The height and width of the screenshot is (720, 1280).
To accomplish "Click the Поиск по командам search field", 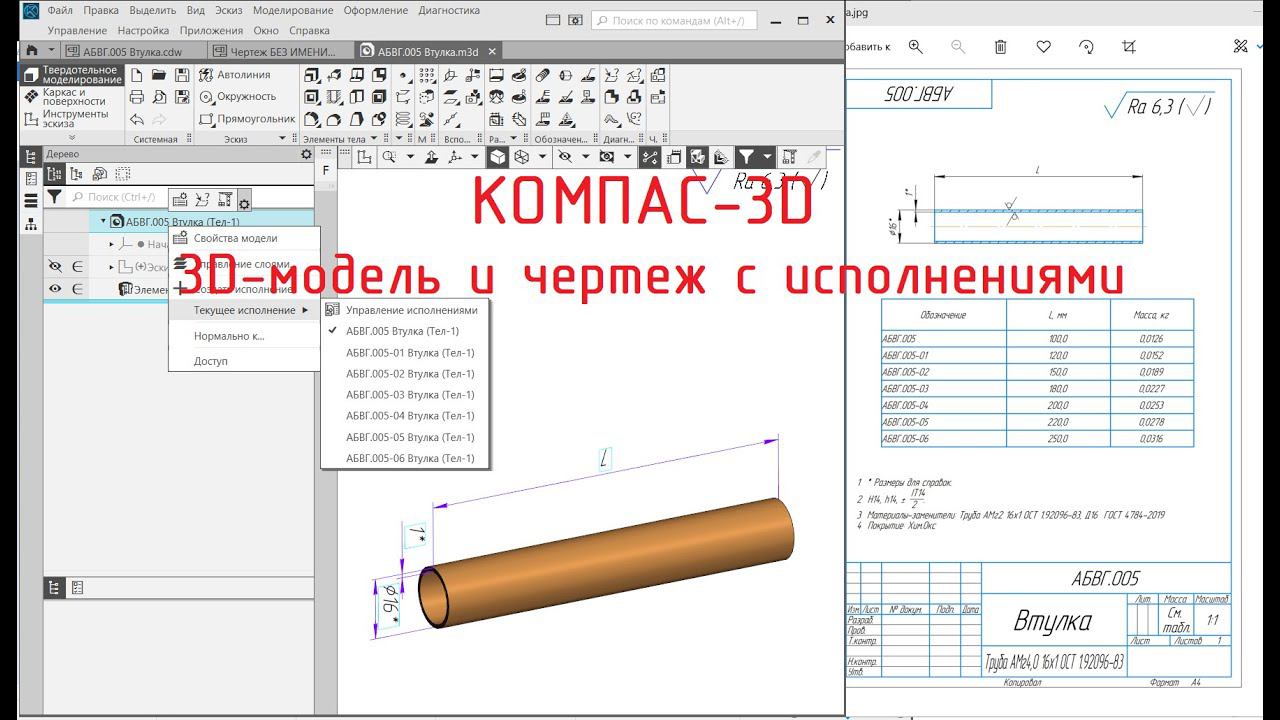I will tap(673, 20).
